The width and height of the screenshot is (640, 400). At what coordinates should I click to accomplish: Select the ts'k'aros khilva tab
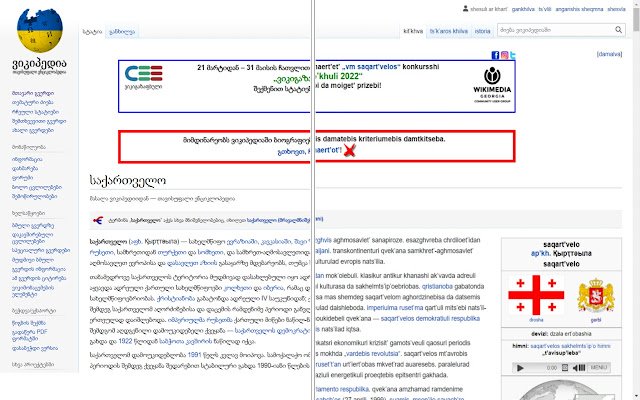(449, 31)
